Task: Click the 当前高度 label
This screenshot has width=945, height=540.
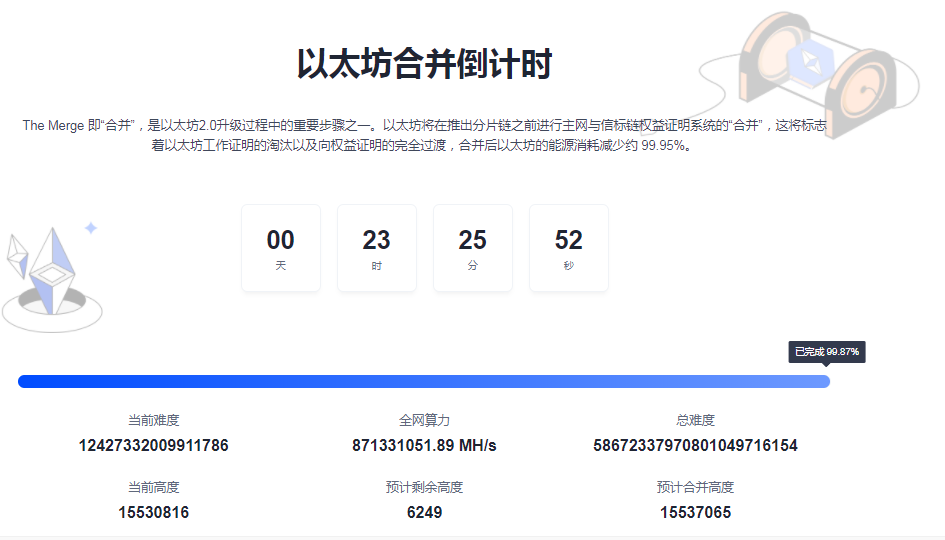Action: coord(154,487)
